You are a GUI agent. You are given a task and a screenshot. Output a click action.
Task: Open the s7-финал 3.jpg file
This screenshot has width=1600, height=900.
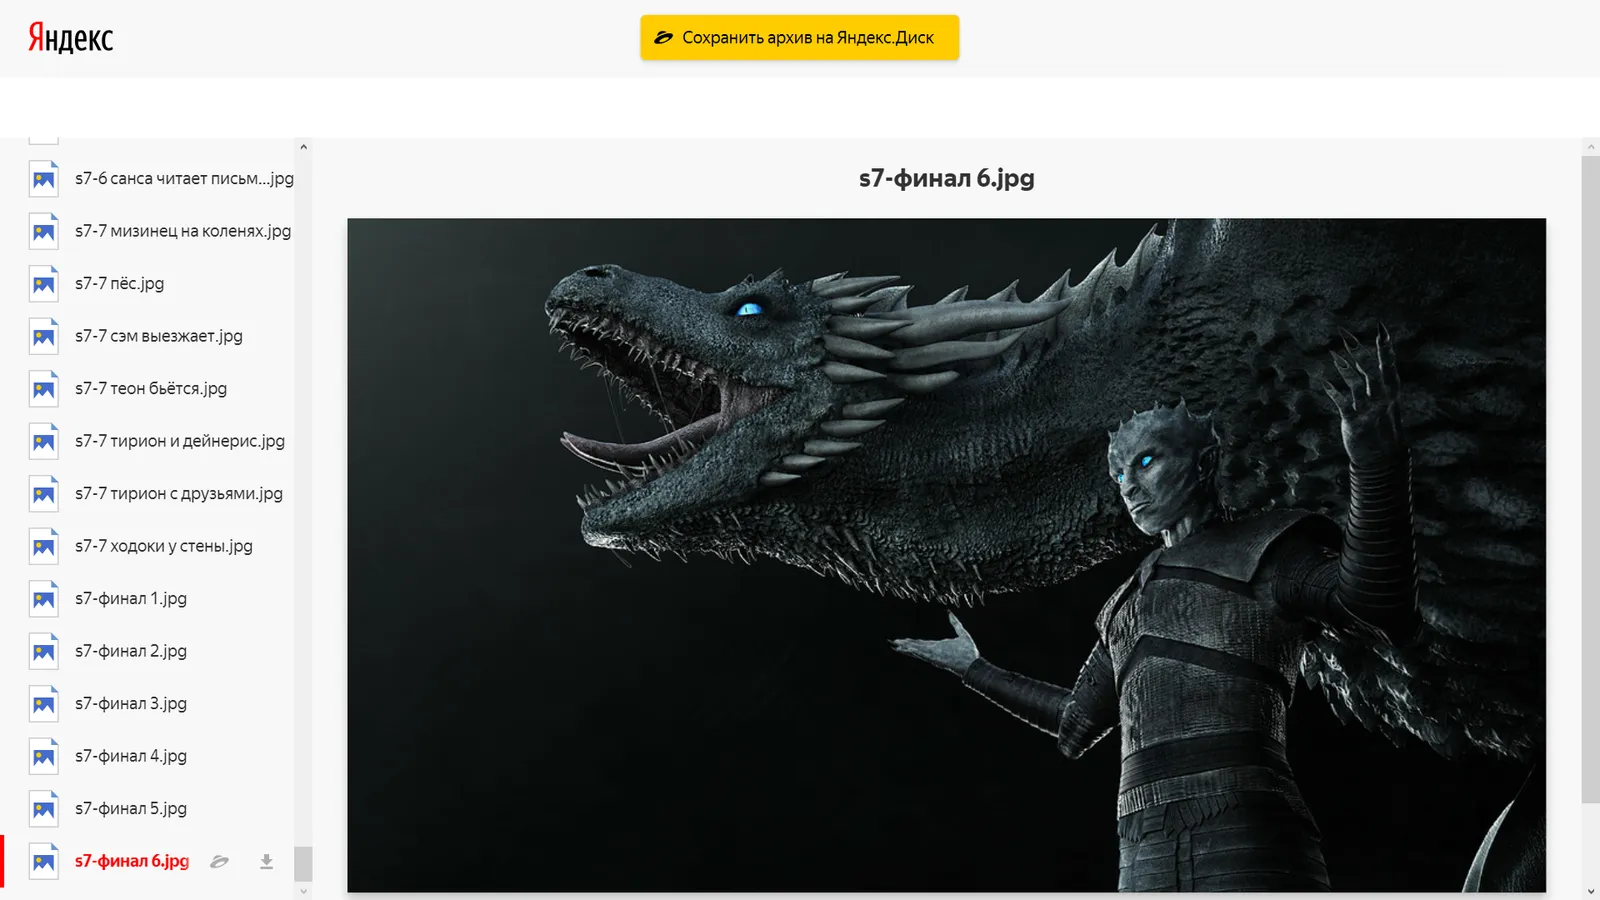[x=160, y=704]
